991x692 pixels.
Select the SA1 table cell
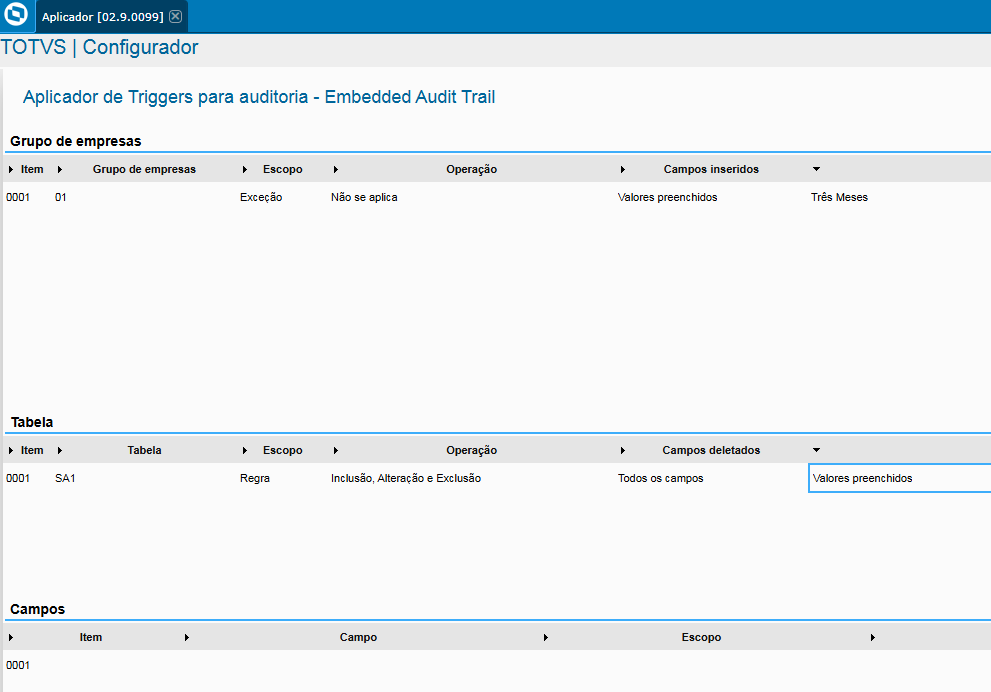[65, 478]
